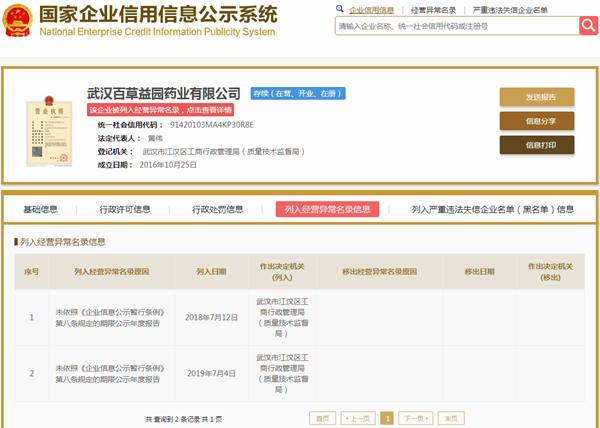Viewport: 600px width, 428px height.
Task: Switch to the 行政许可信息 tab
Action: [125, 209]
